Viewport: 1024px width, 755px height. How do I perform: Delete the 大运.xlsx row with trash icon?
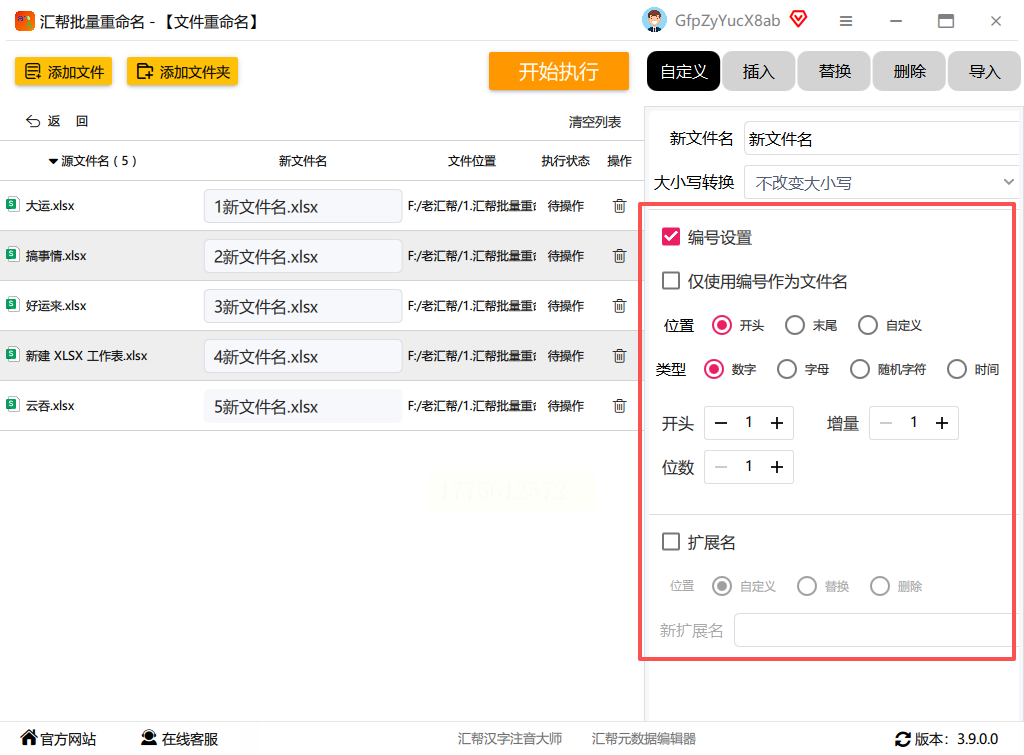click(619, 206)
